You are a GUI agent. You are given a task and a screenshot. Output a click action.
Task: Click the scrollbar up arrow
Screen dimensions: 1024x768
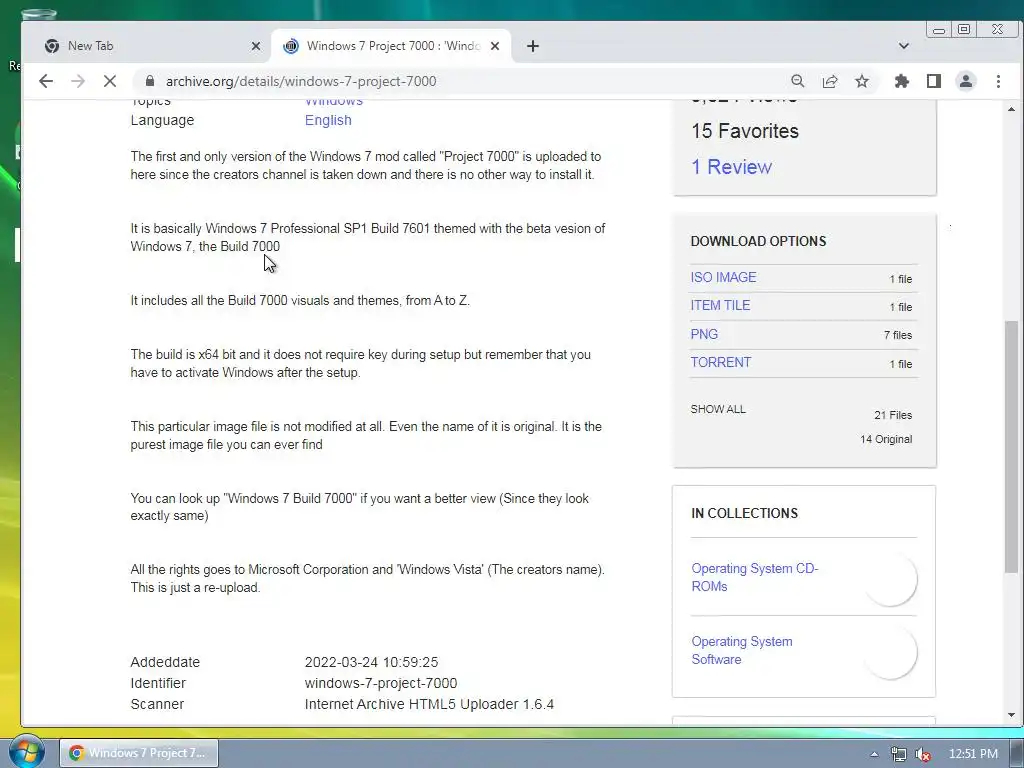1011,110
